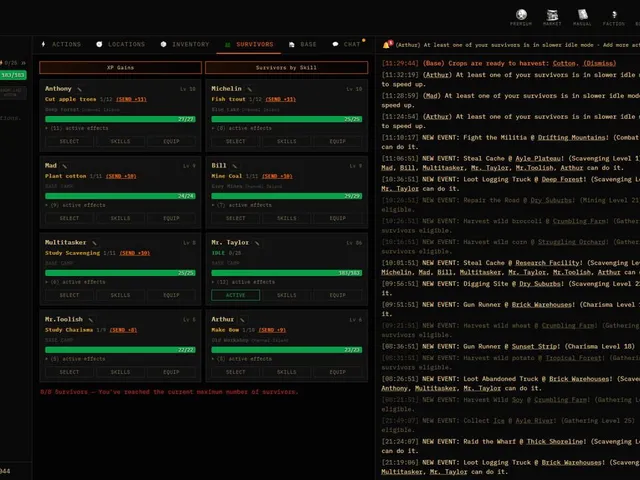Click the Inventory tab icon

click(163, 44)
